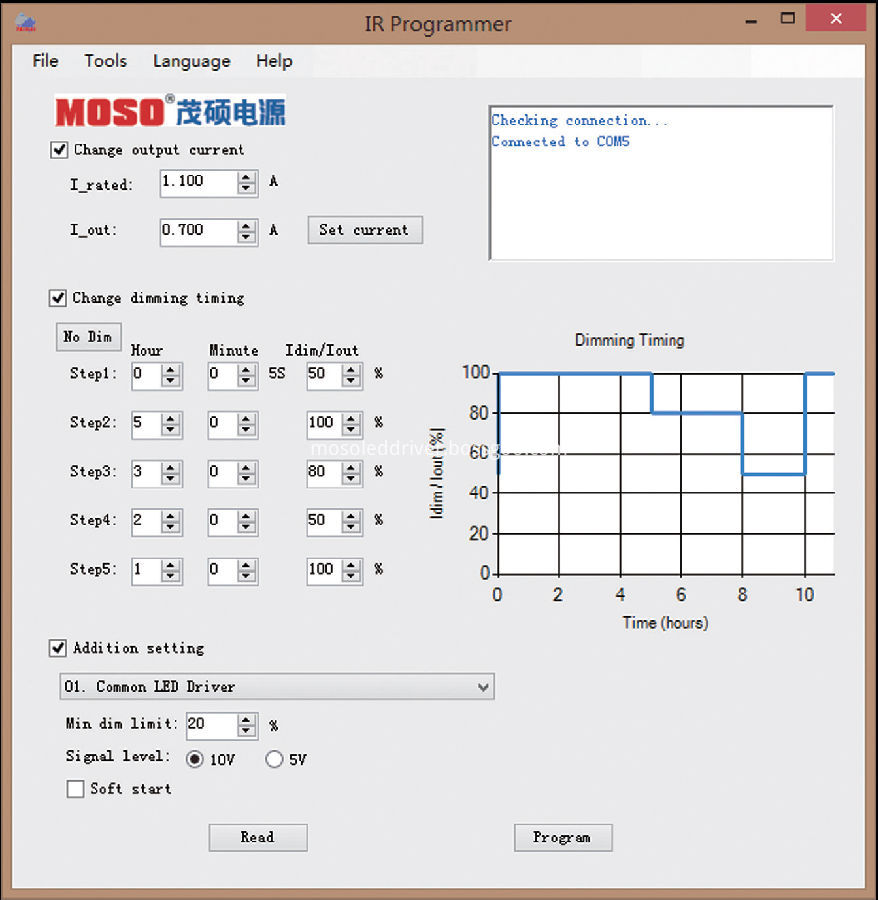Select 5V signal level radio button
878x900 pixels.
[x=274, y=759]
